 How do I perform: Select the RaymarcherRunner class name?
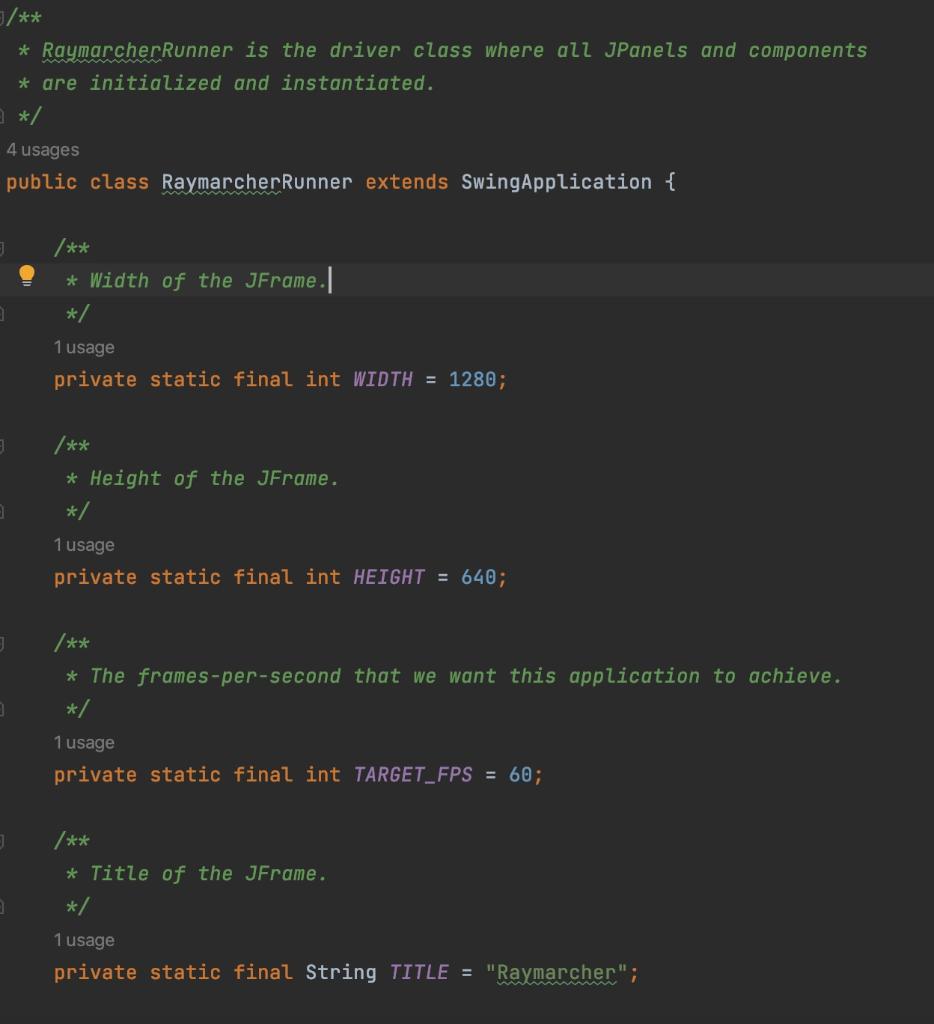(x=255, y=182)
